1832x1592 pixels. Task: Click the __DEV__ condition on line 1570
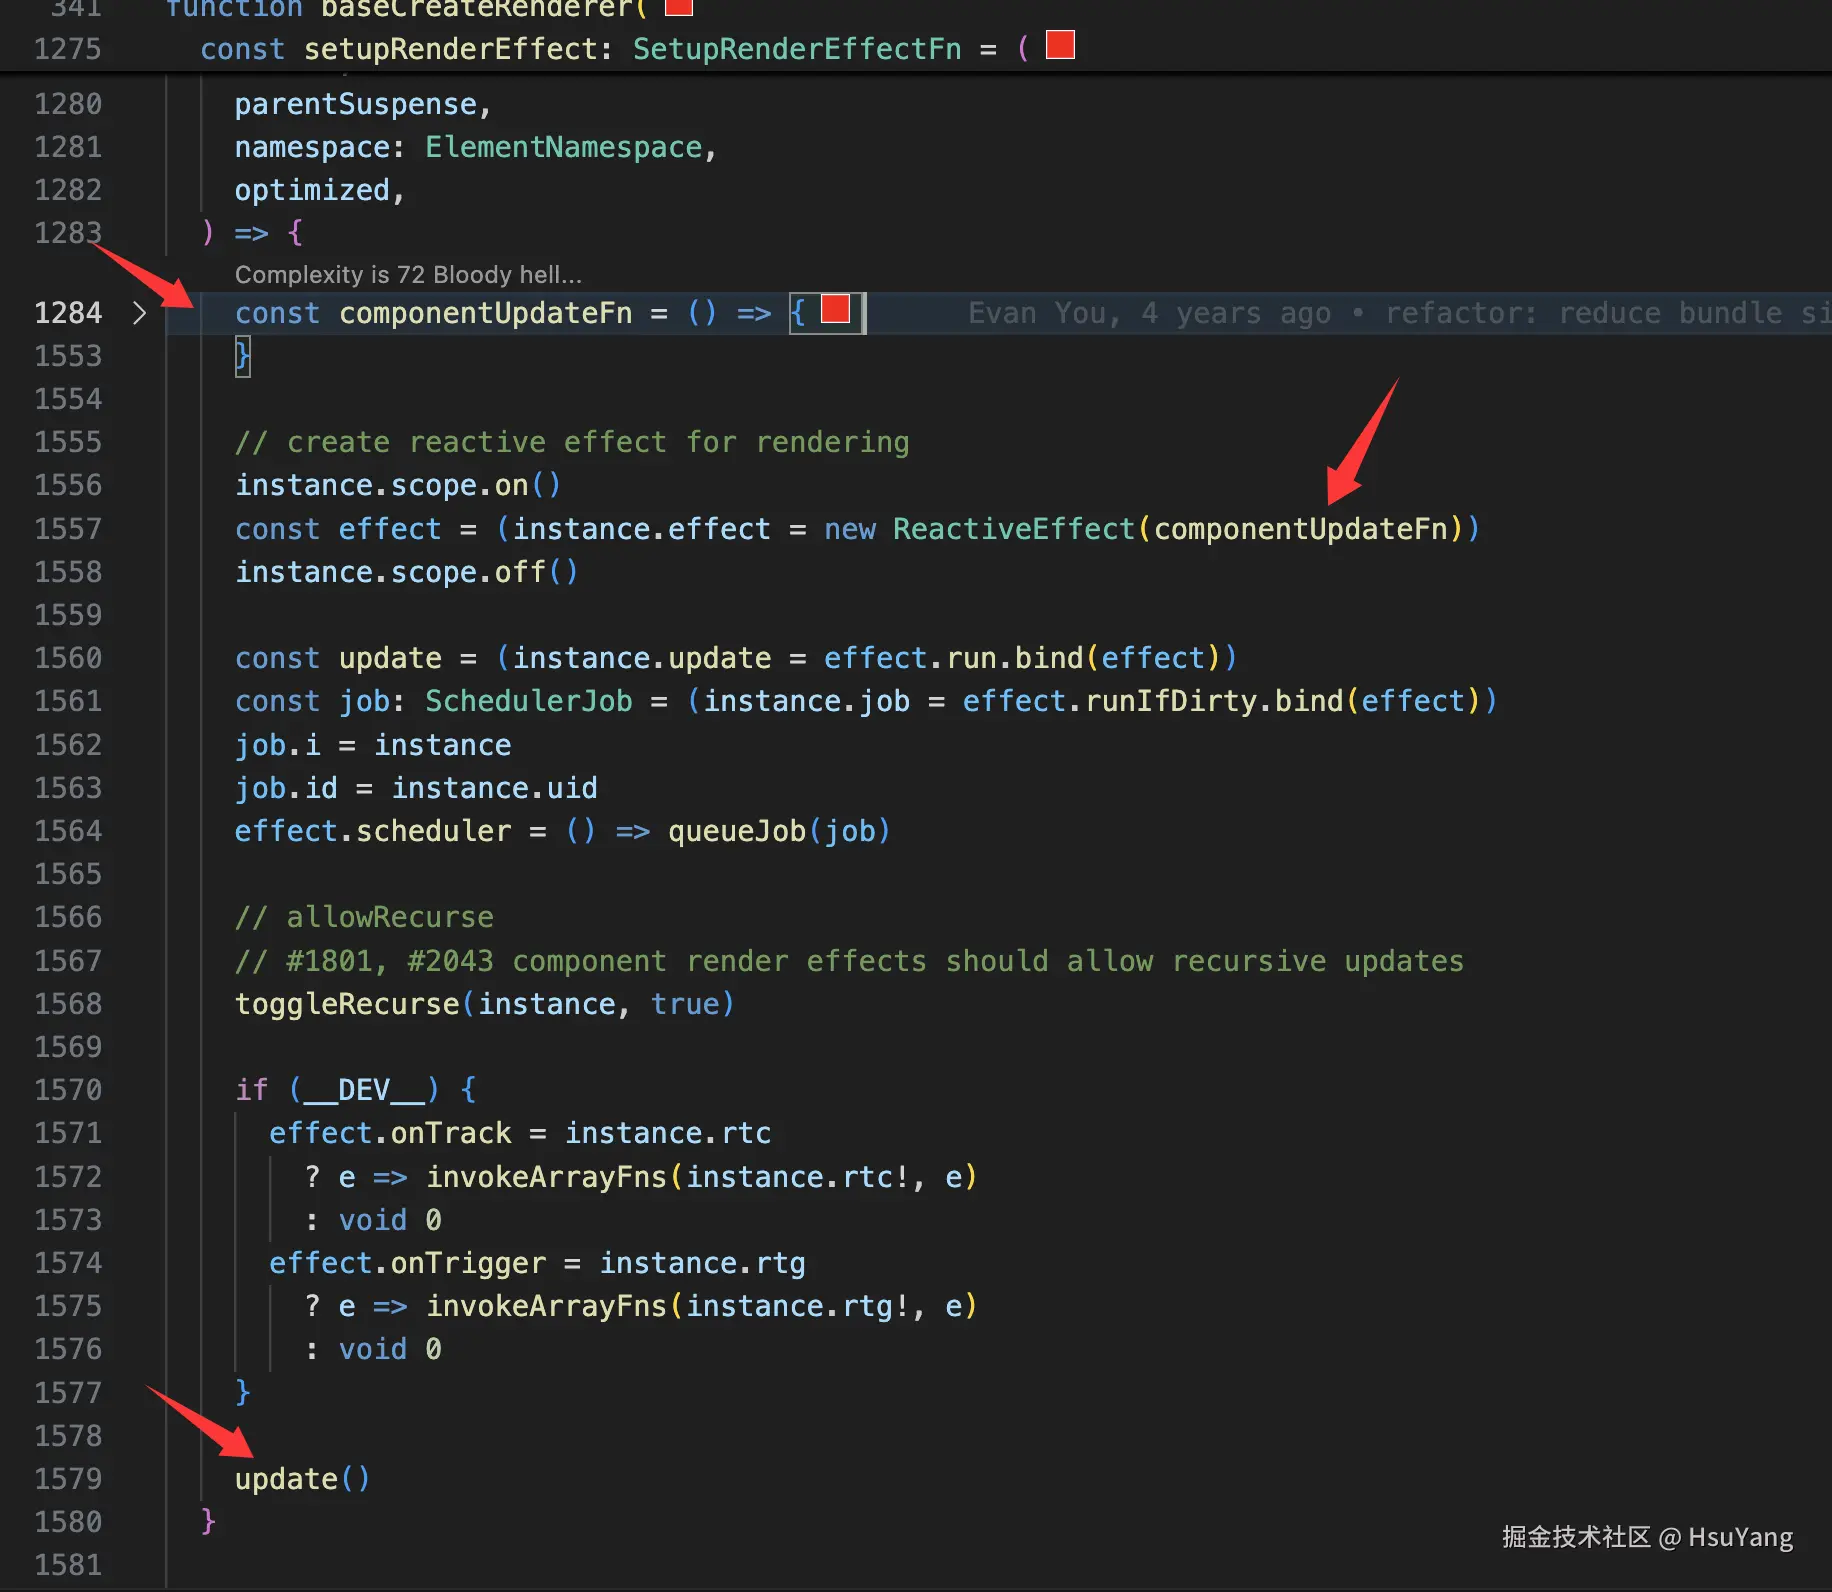tap(364, 1090)
